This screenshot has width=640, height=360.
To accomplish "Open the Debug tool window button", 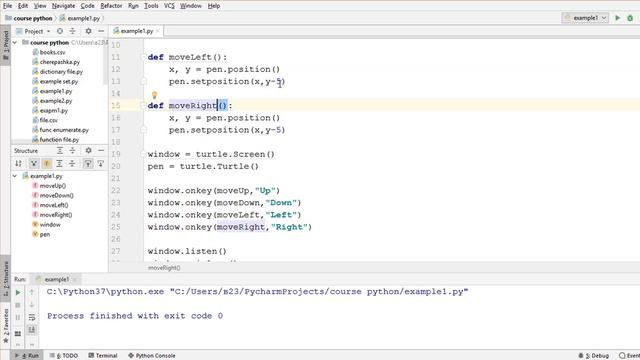I will [x=593, y=356].
